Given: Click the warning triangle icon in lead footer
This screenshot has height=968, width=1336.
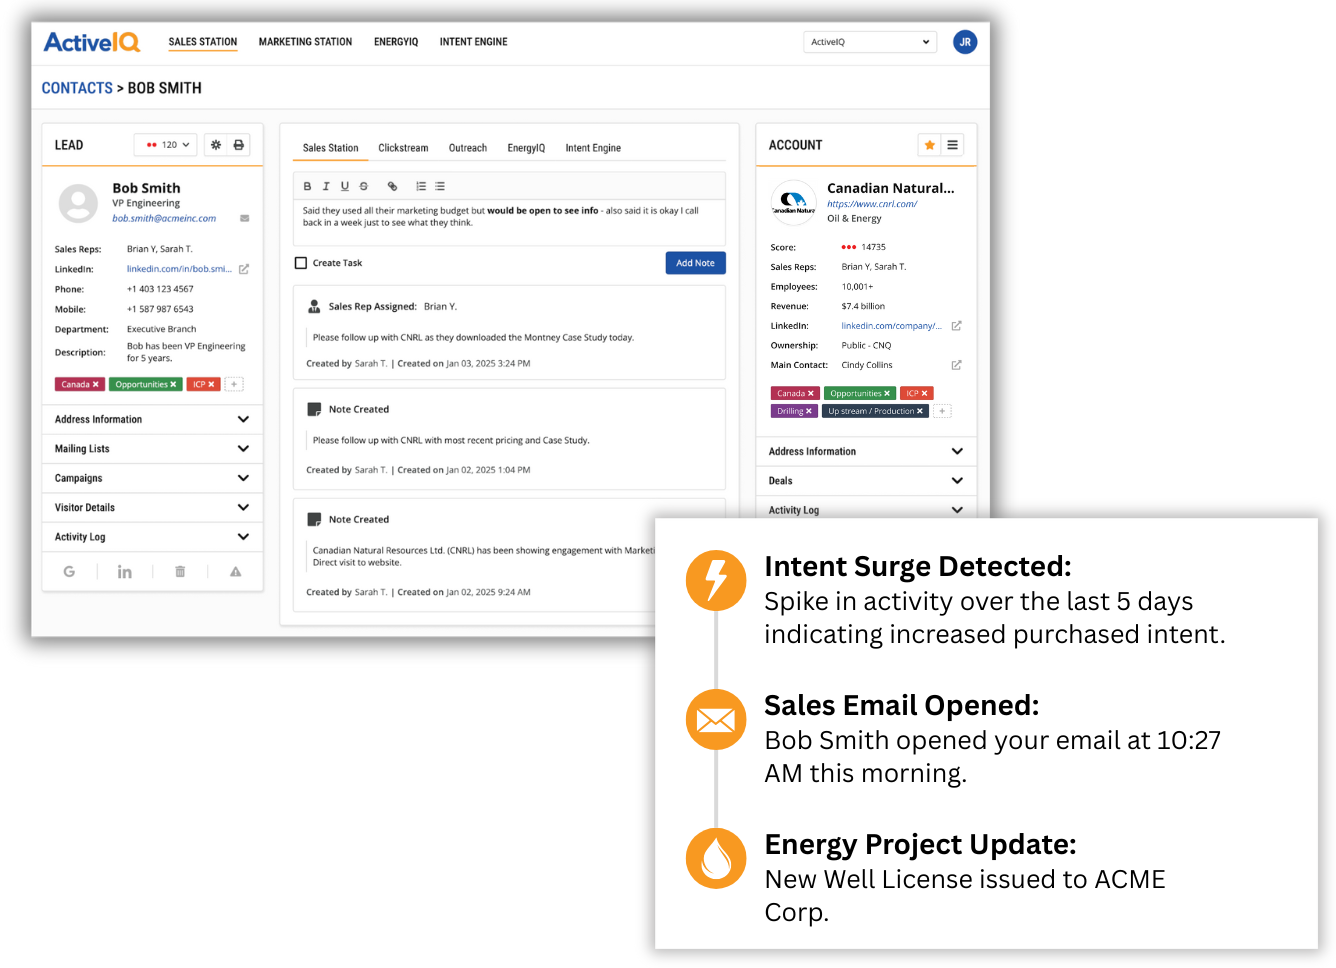Looking at the screenshot, I should pyautogui.click(x=236, y=572).
